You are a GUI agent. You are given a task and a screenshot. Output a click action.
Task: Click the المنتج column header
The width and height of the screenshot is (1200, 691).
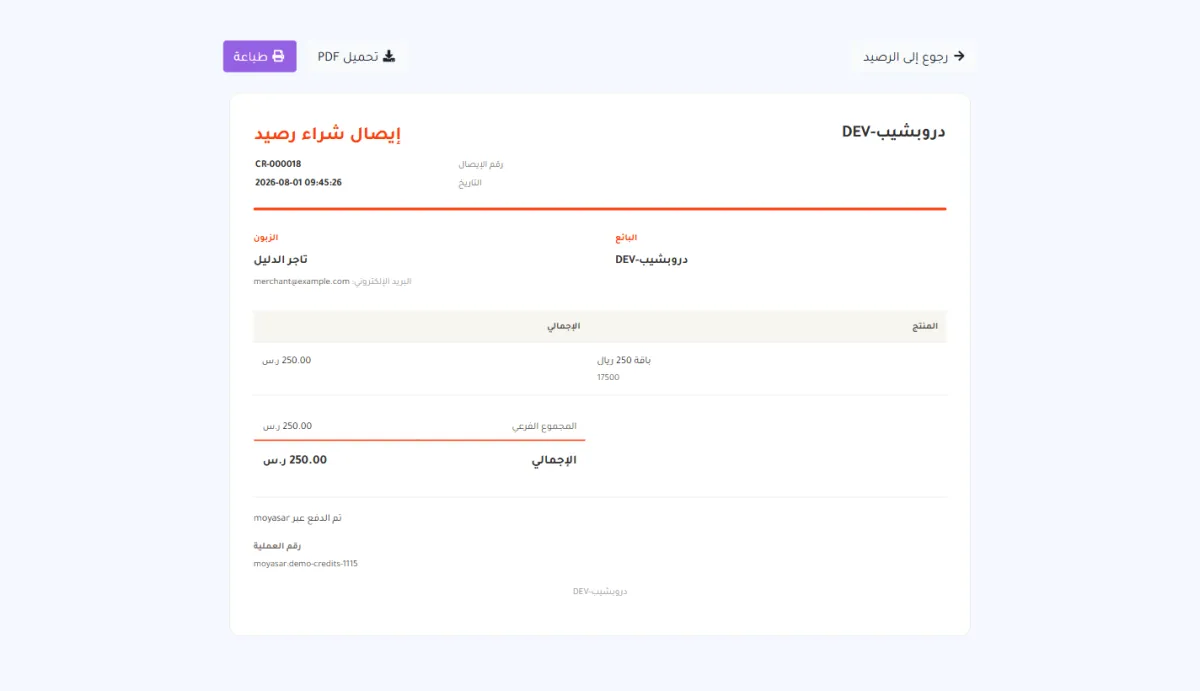coord(926,327)
